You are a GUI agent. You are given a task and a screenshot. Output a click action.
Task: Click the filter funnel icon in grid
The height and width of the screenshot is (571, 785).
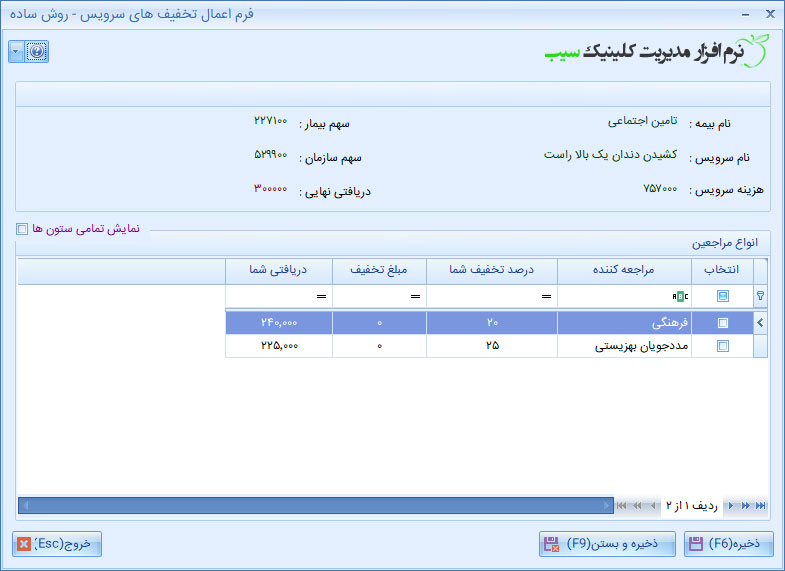[x=760, y=296]
